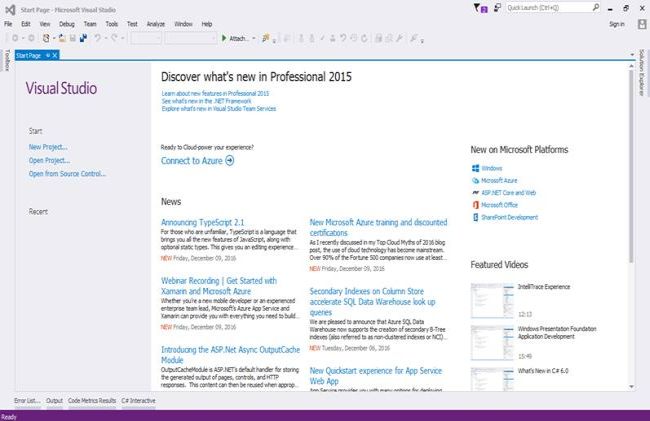Click the Connect to Azure arrow icon
Image resolution: width=650 pixels, height=421 pixels.
click(230, 160)
